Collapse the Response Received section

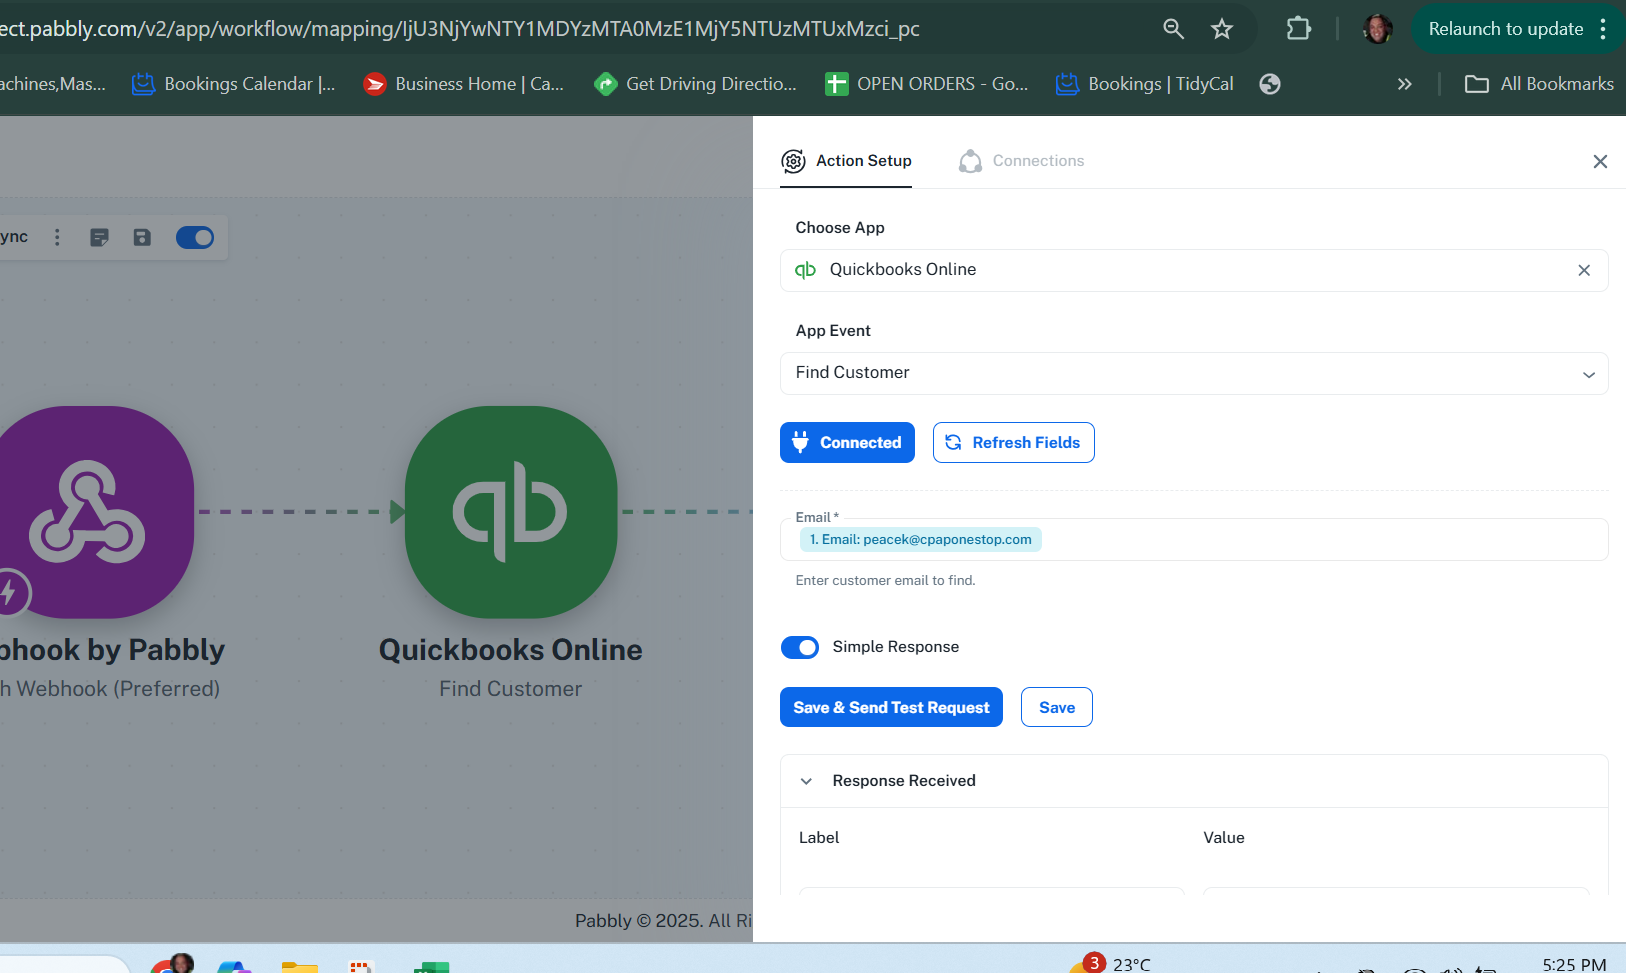[806, 781]
